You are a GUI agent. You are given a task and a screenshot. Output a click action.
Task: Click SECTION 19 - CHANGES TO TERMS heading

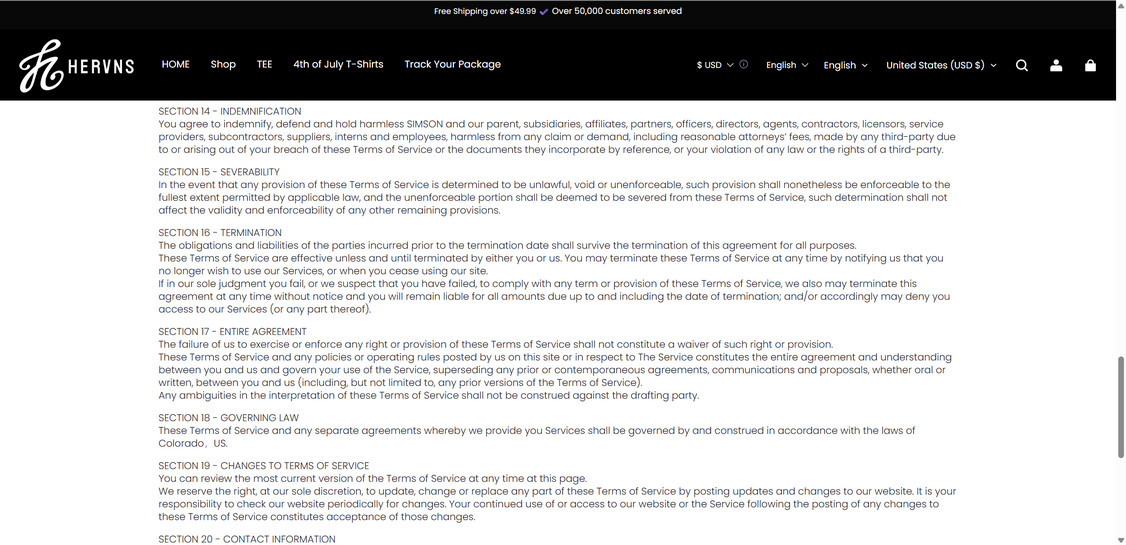point(264,466)
